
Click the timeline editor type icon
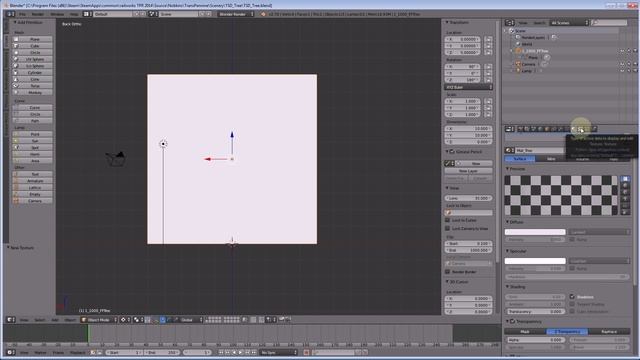(10, 352)
